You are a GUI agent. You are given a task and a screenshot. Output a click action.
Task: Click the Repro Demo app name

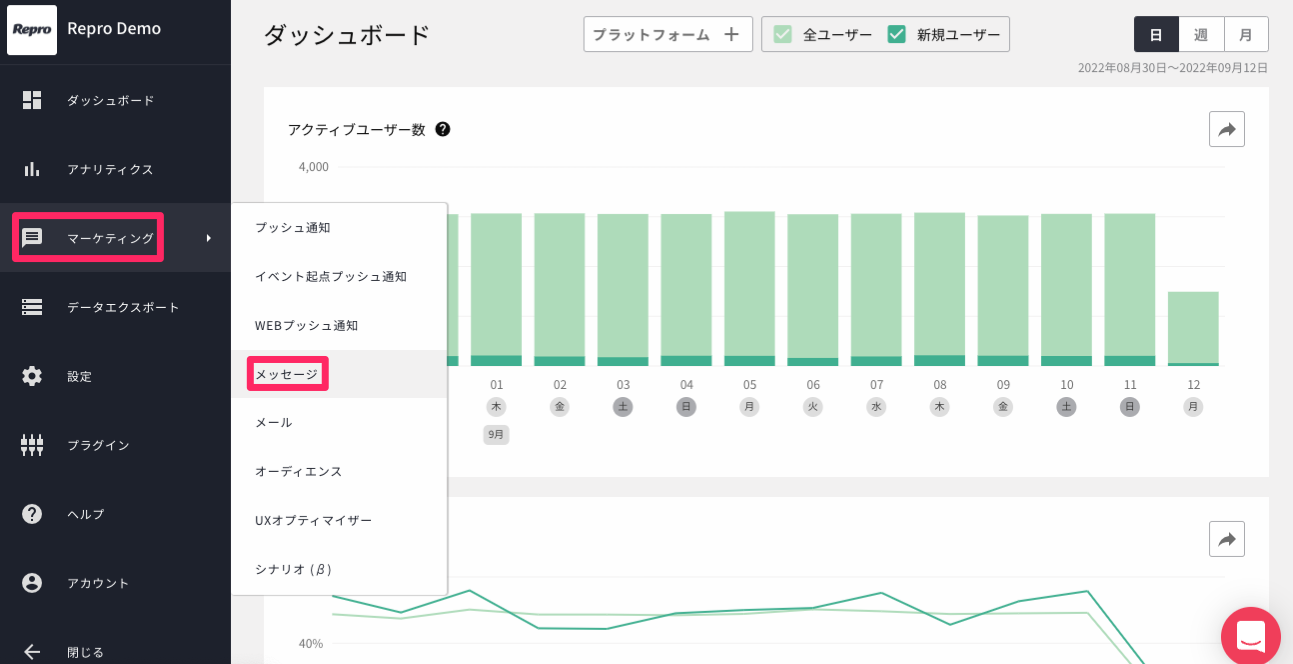tap(114, 29)
